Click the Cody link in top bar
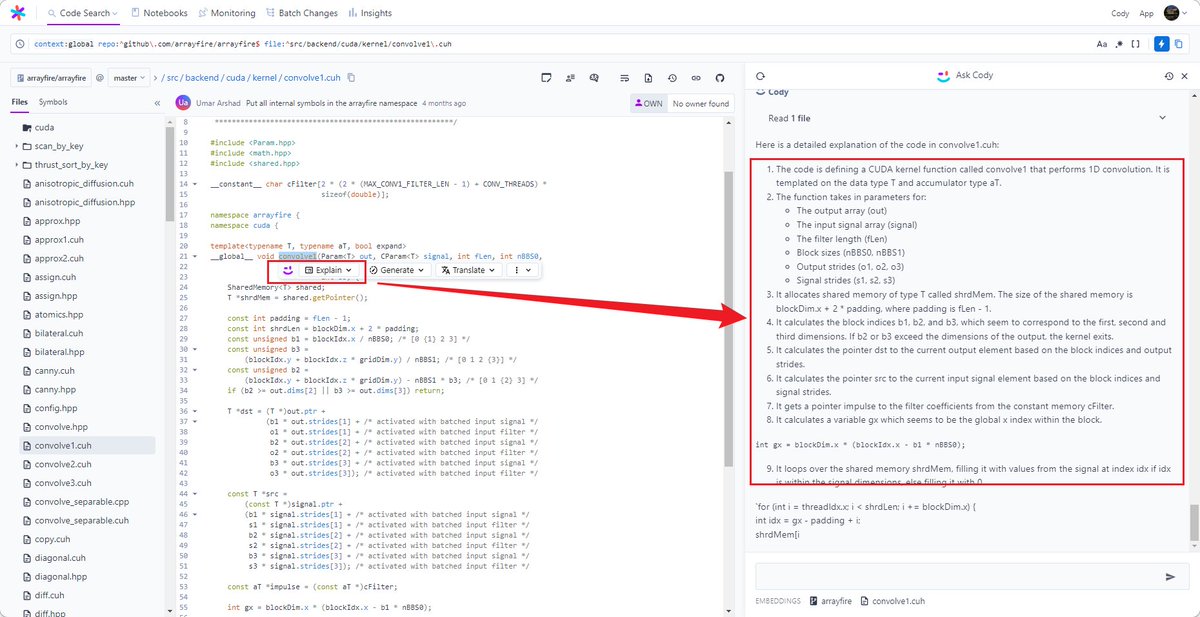1200x617 pixels. (x=1119, y=14)
